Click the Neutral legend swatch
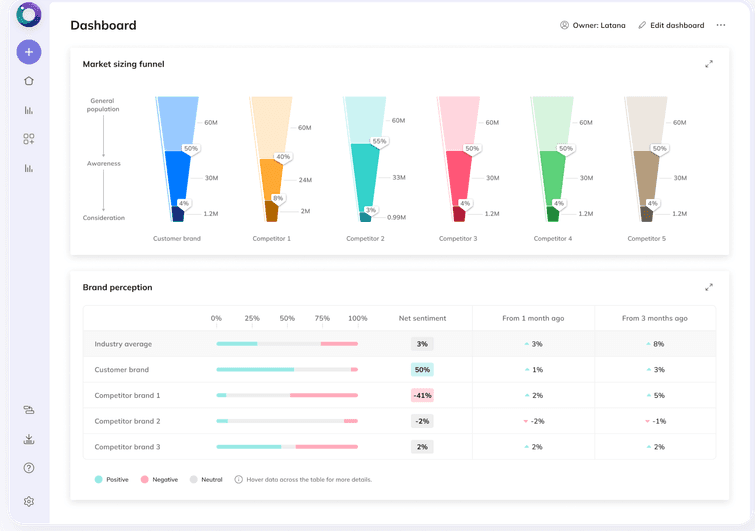The height and width of the screenshot is (531, 755). click(194, 479)
